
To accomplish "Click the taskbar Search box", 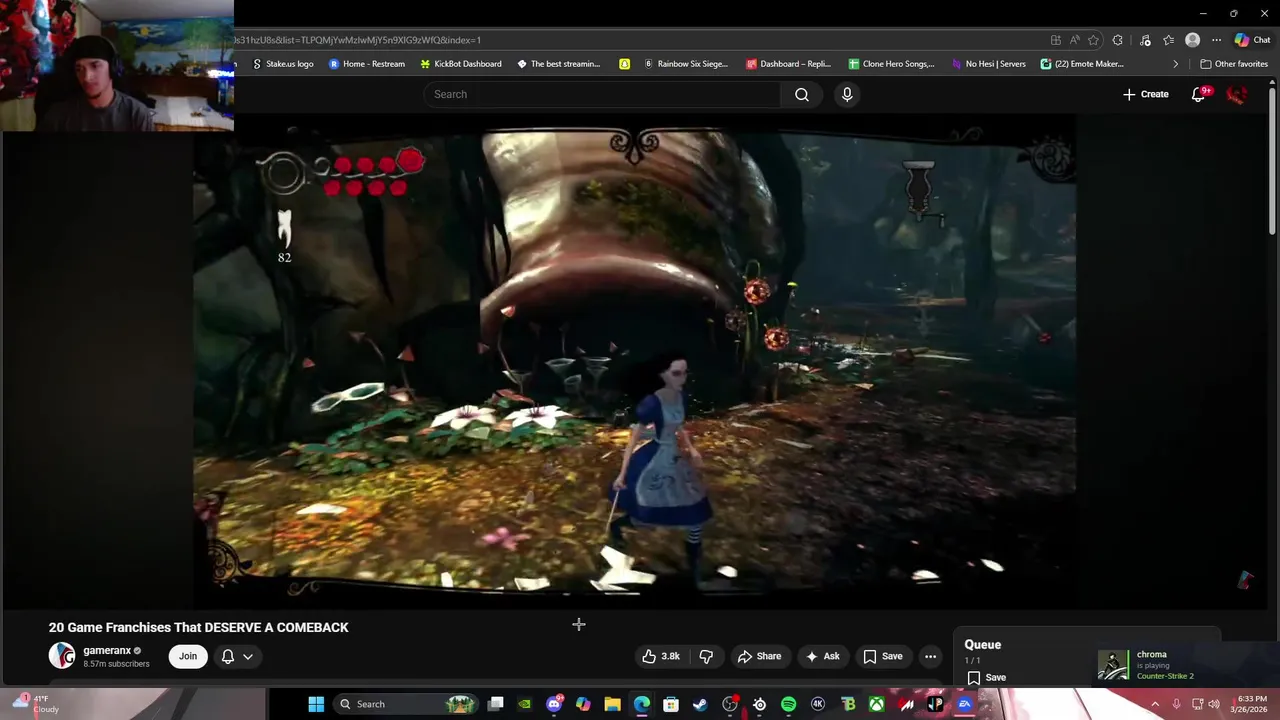I will pyautogui.click(x=407, y=704).
